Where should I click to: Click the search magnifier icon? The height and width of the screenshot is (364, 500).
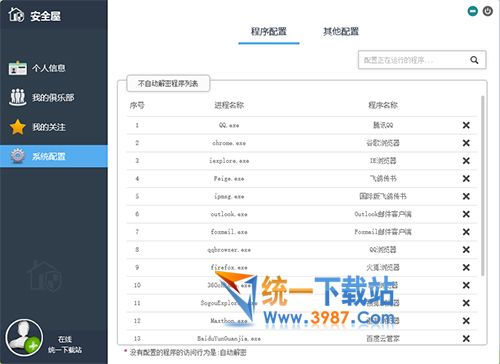tap(474, 60)
